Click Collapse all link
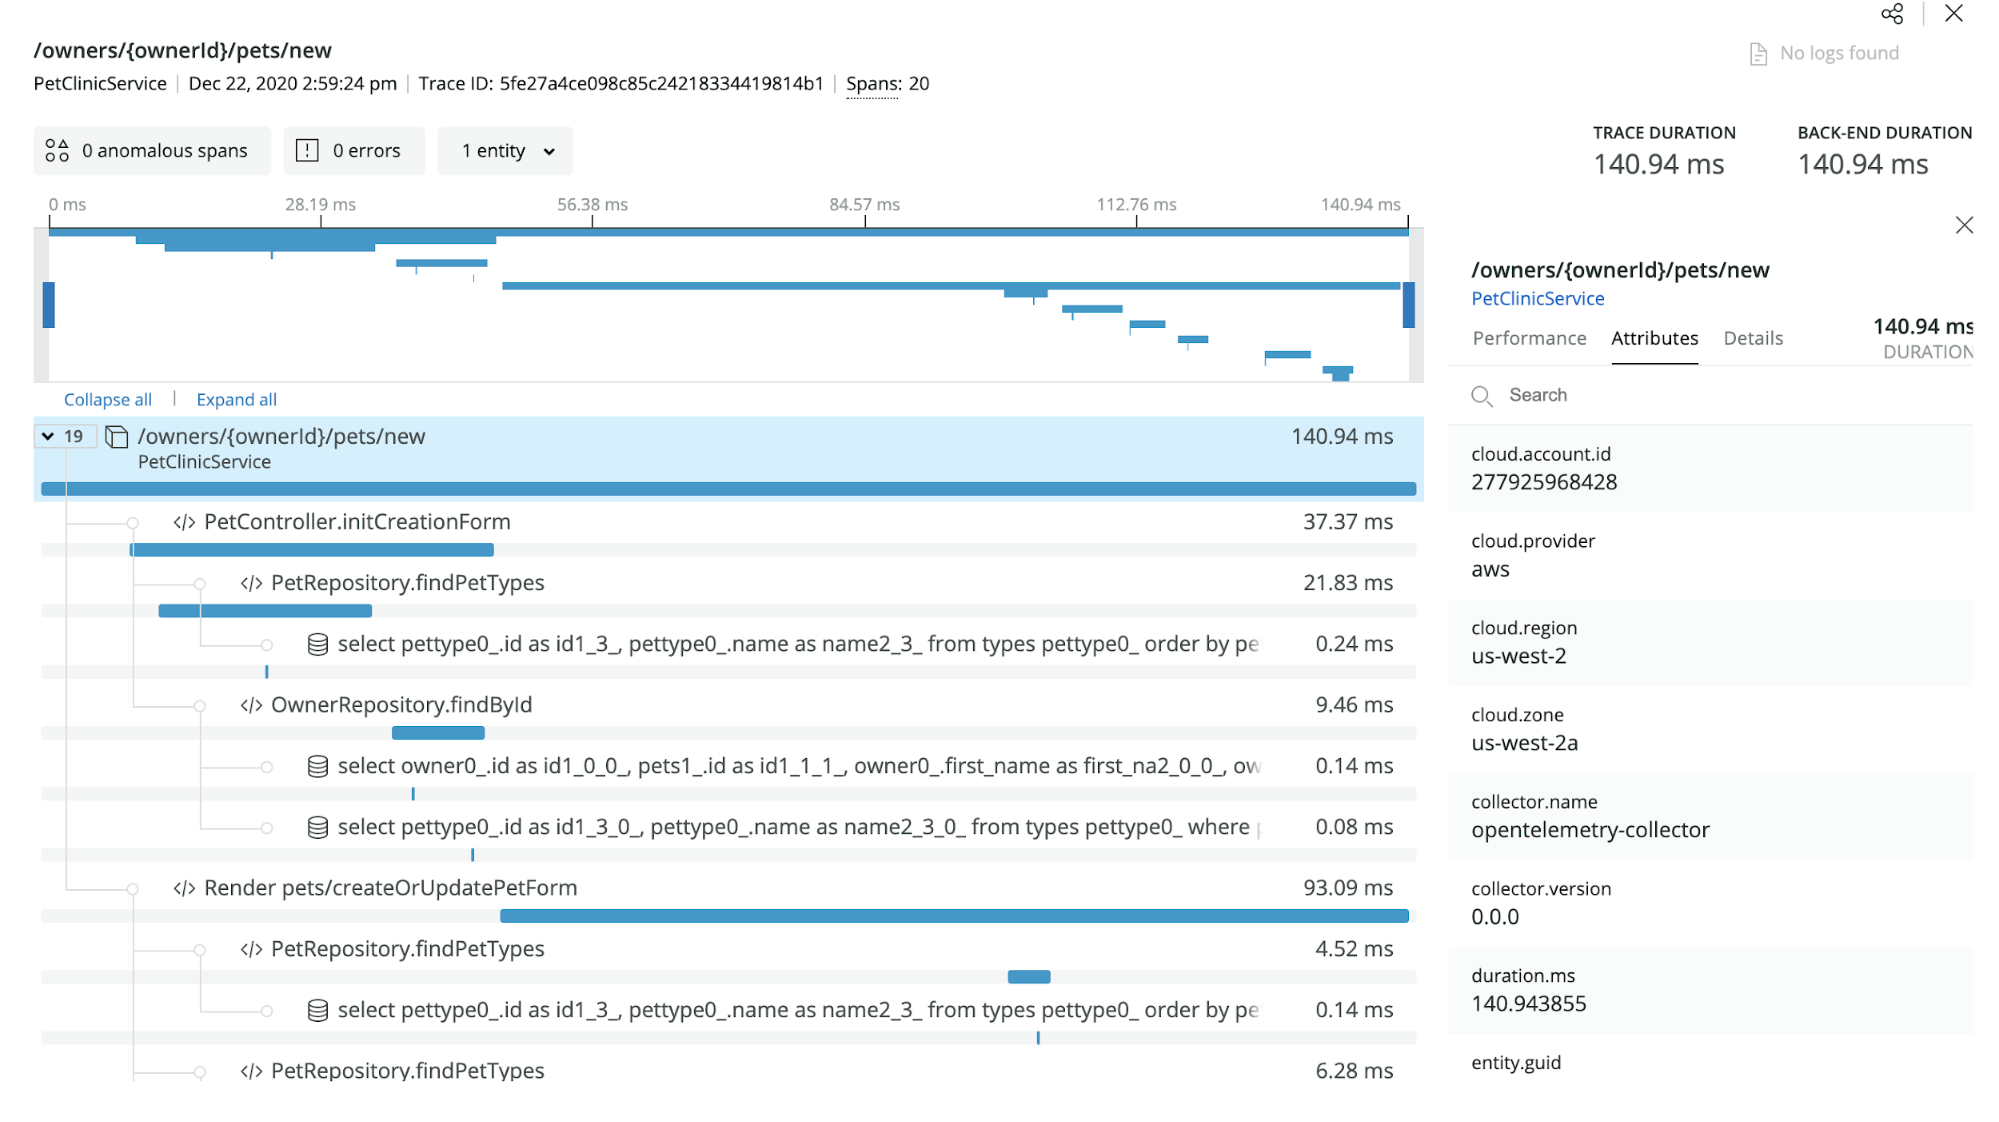1999x1122 pixels. [108, 399]
